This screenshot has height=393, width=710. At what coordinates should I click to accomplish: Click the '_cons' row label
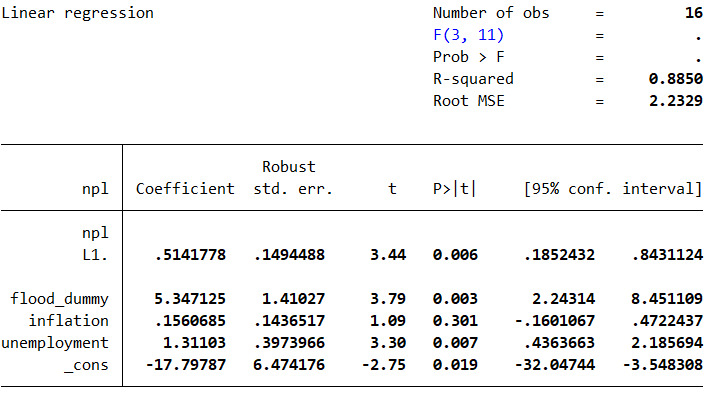pyautogui.click(x=86, y=365)
